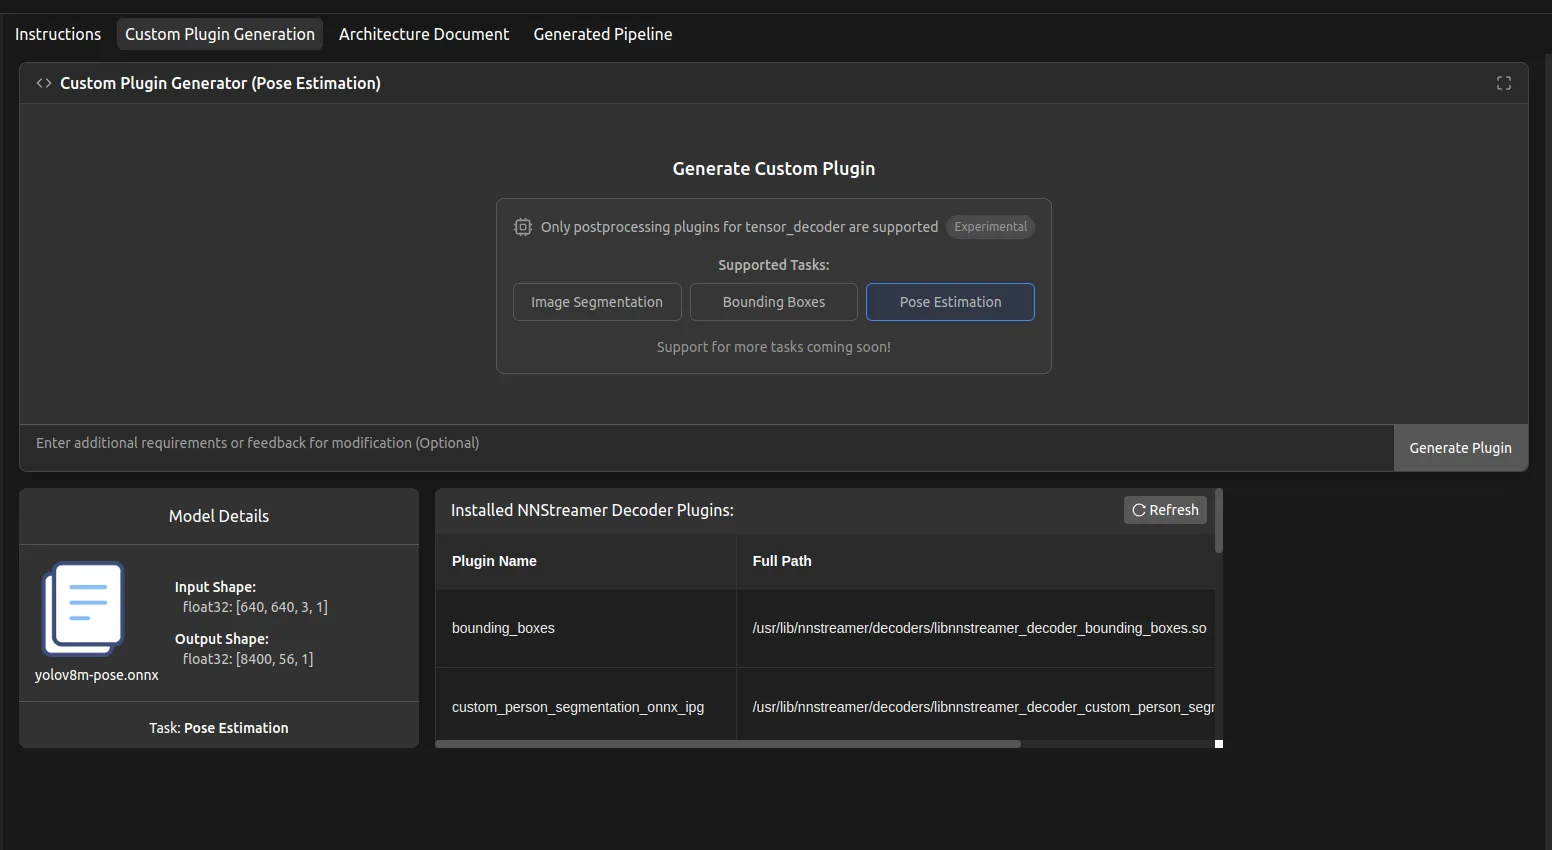1552x850 pixels.
Task: Select the bounding_boxes plugin row
Action: [x=825, y=628]
